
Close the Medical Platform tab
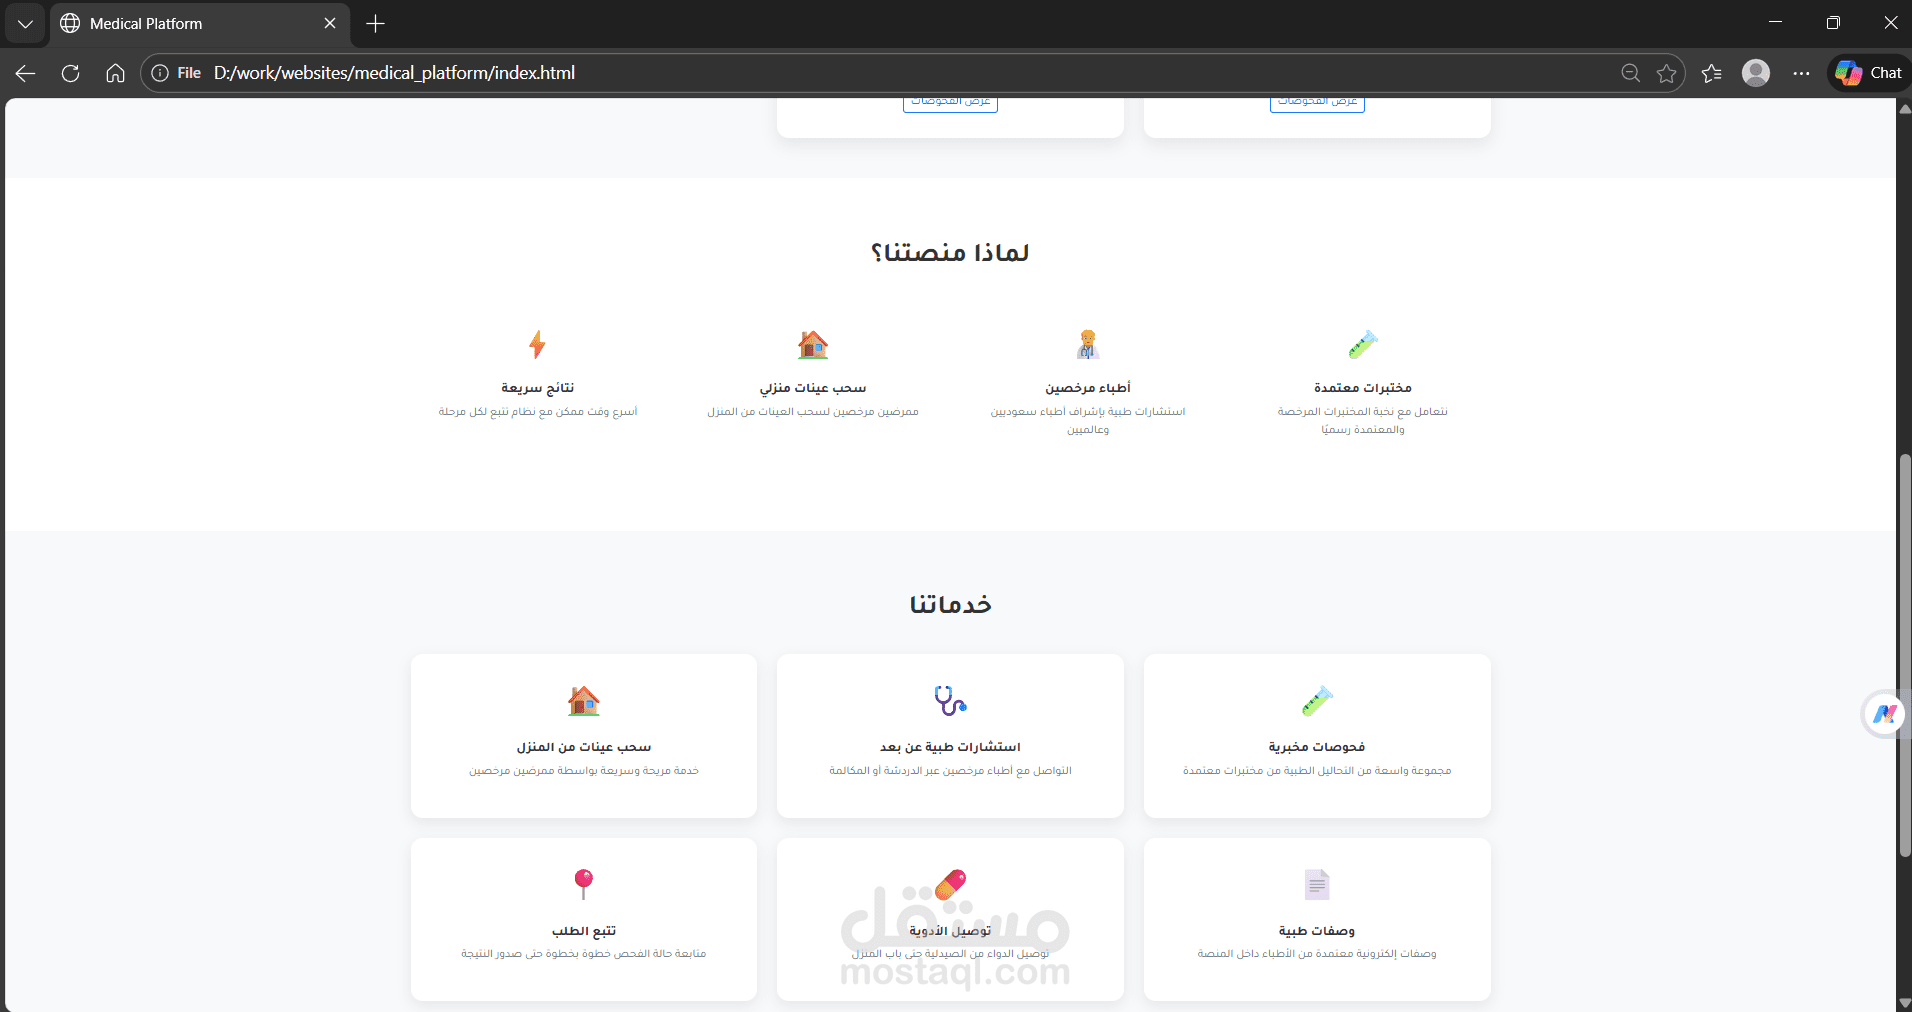330,23
